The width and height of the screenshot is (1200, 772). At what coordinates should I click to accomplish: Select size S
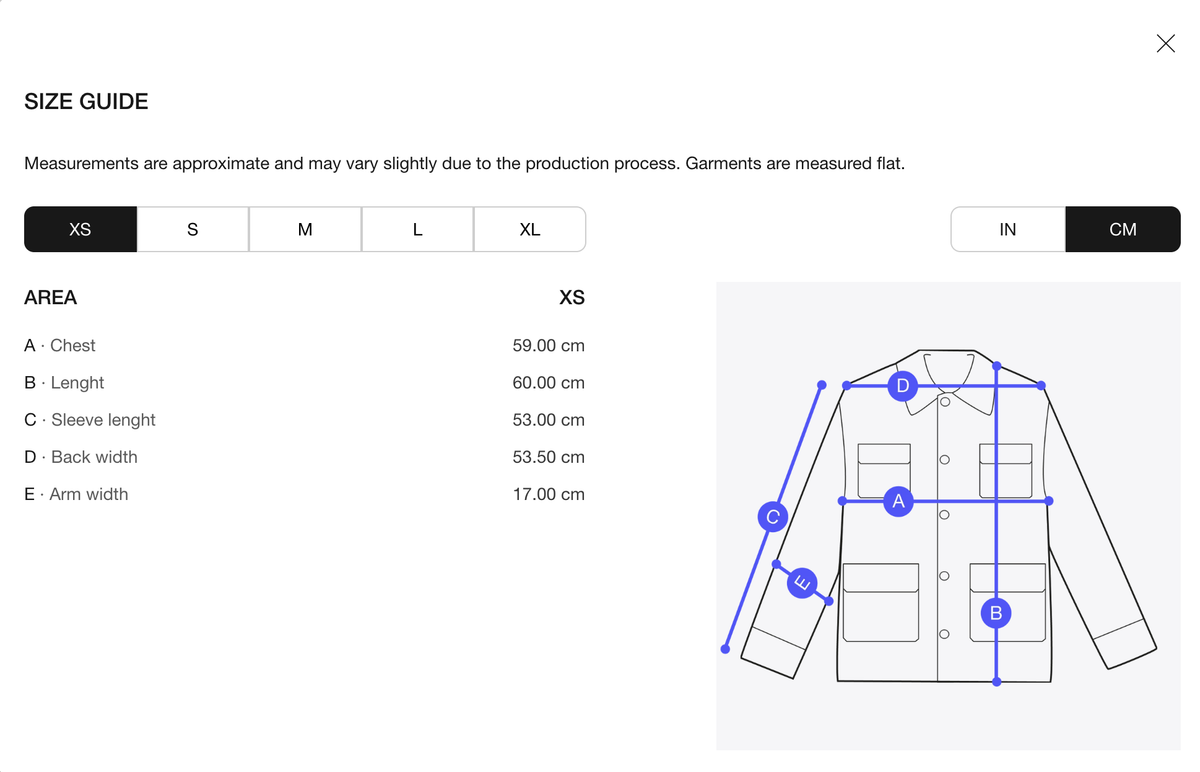193,229
